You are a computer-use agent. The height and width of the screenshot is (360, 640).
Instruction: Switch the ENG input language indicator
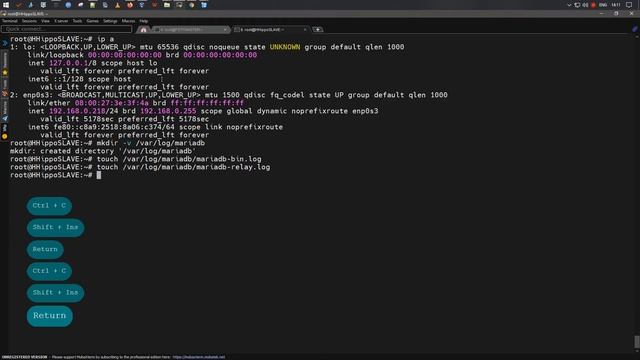[603, 5]
